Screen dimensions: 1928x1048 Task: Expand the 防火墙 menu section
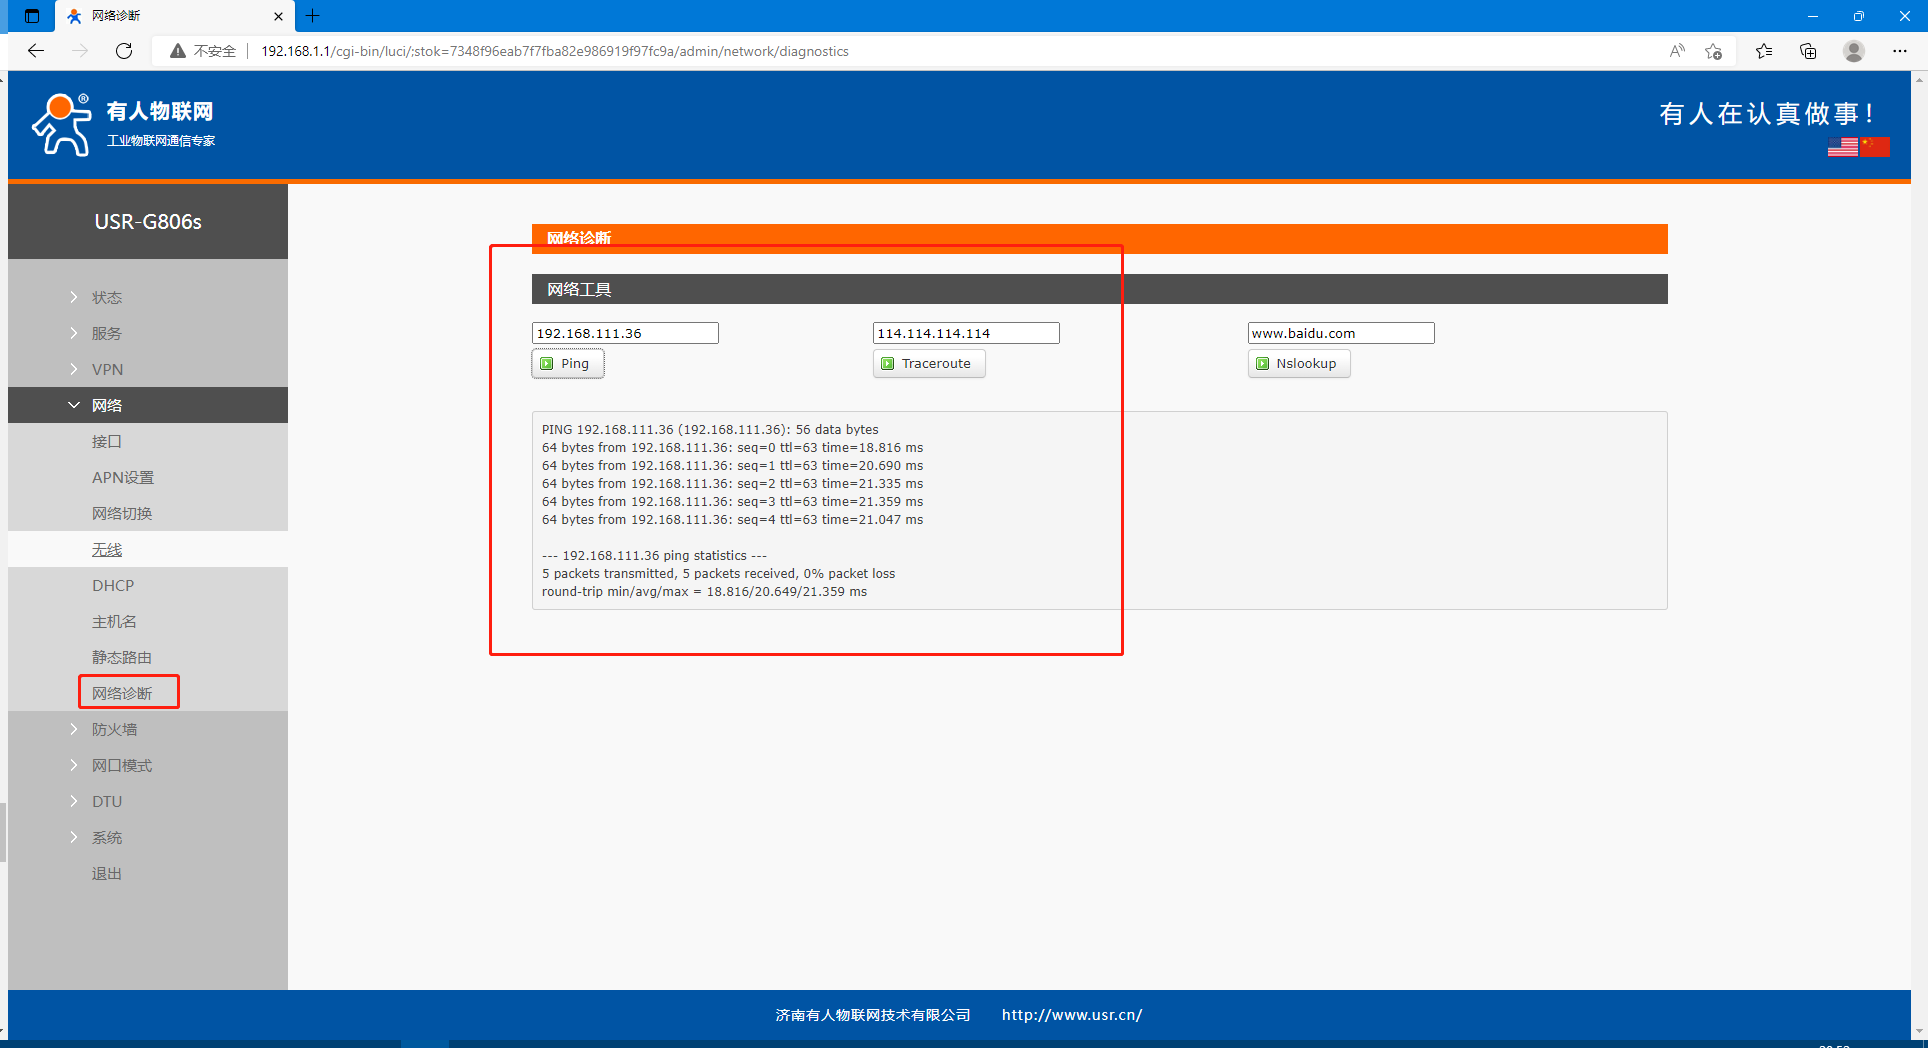[114, 729]
